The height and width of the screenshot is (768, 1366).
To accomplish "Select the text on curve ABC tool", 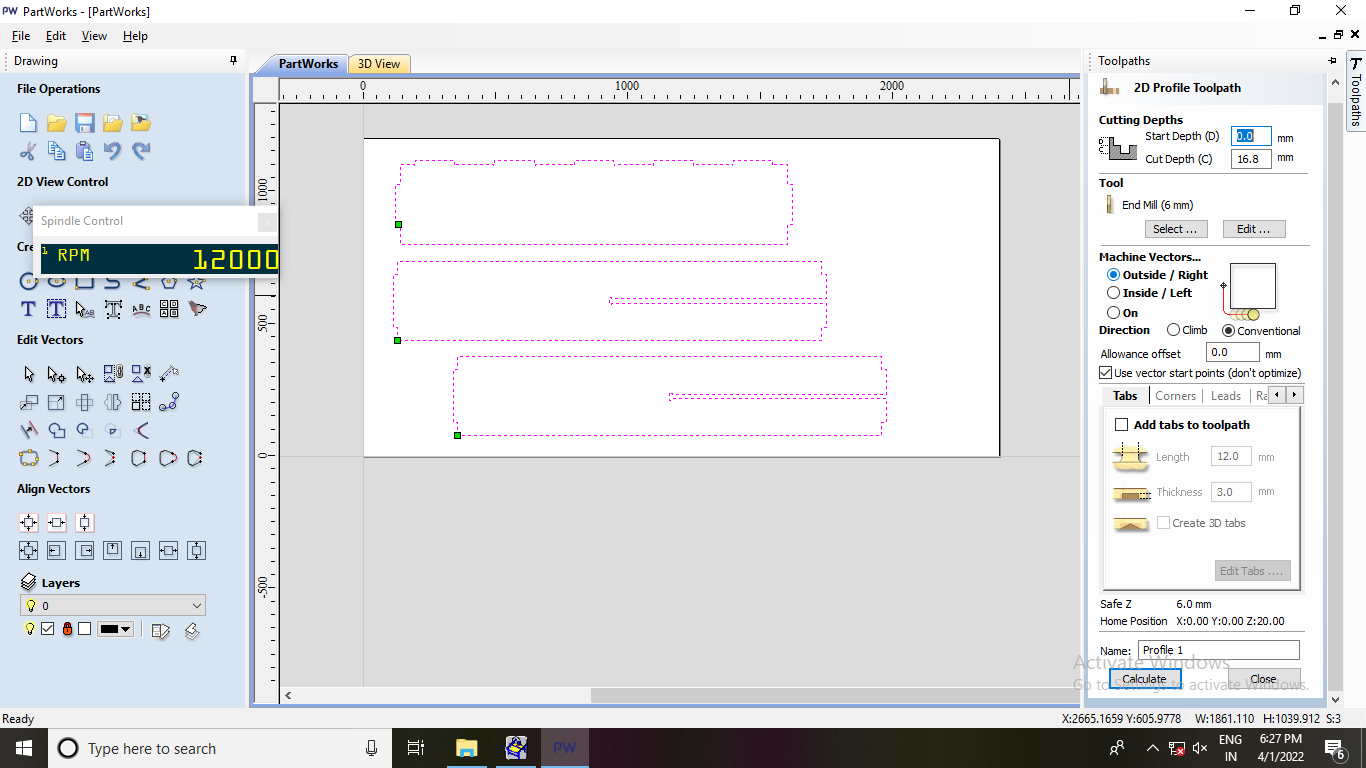I will (x=141, y=309).
